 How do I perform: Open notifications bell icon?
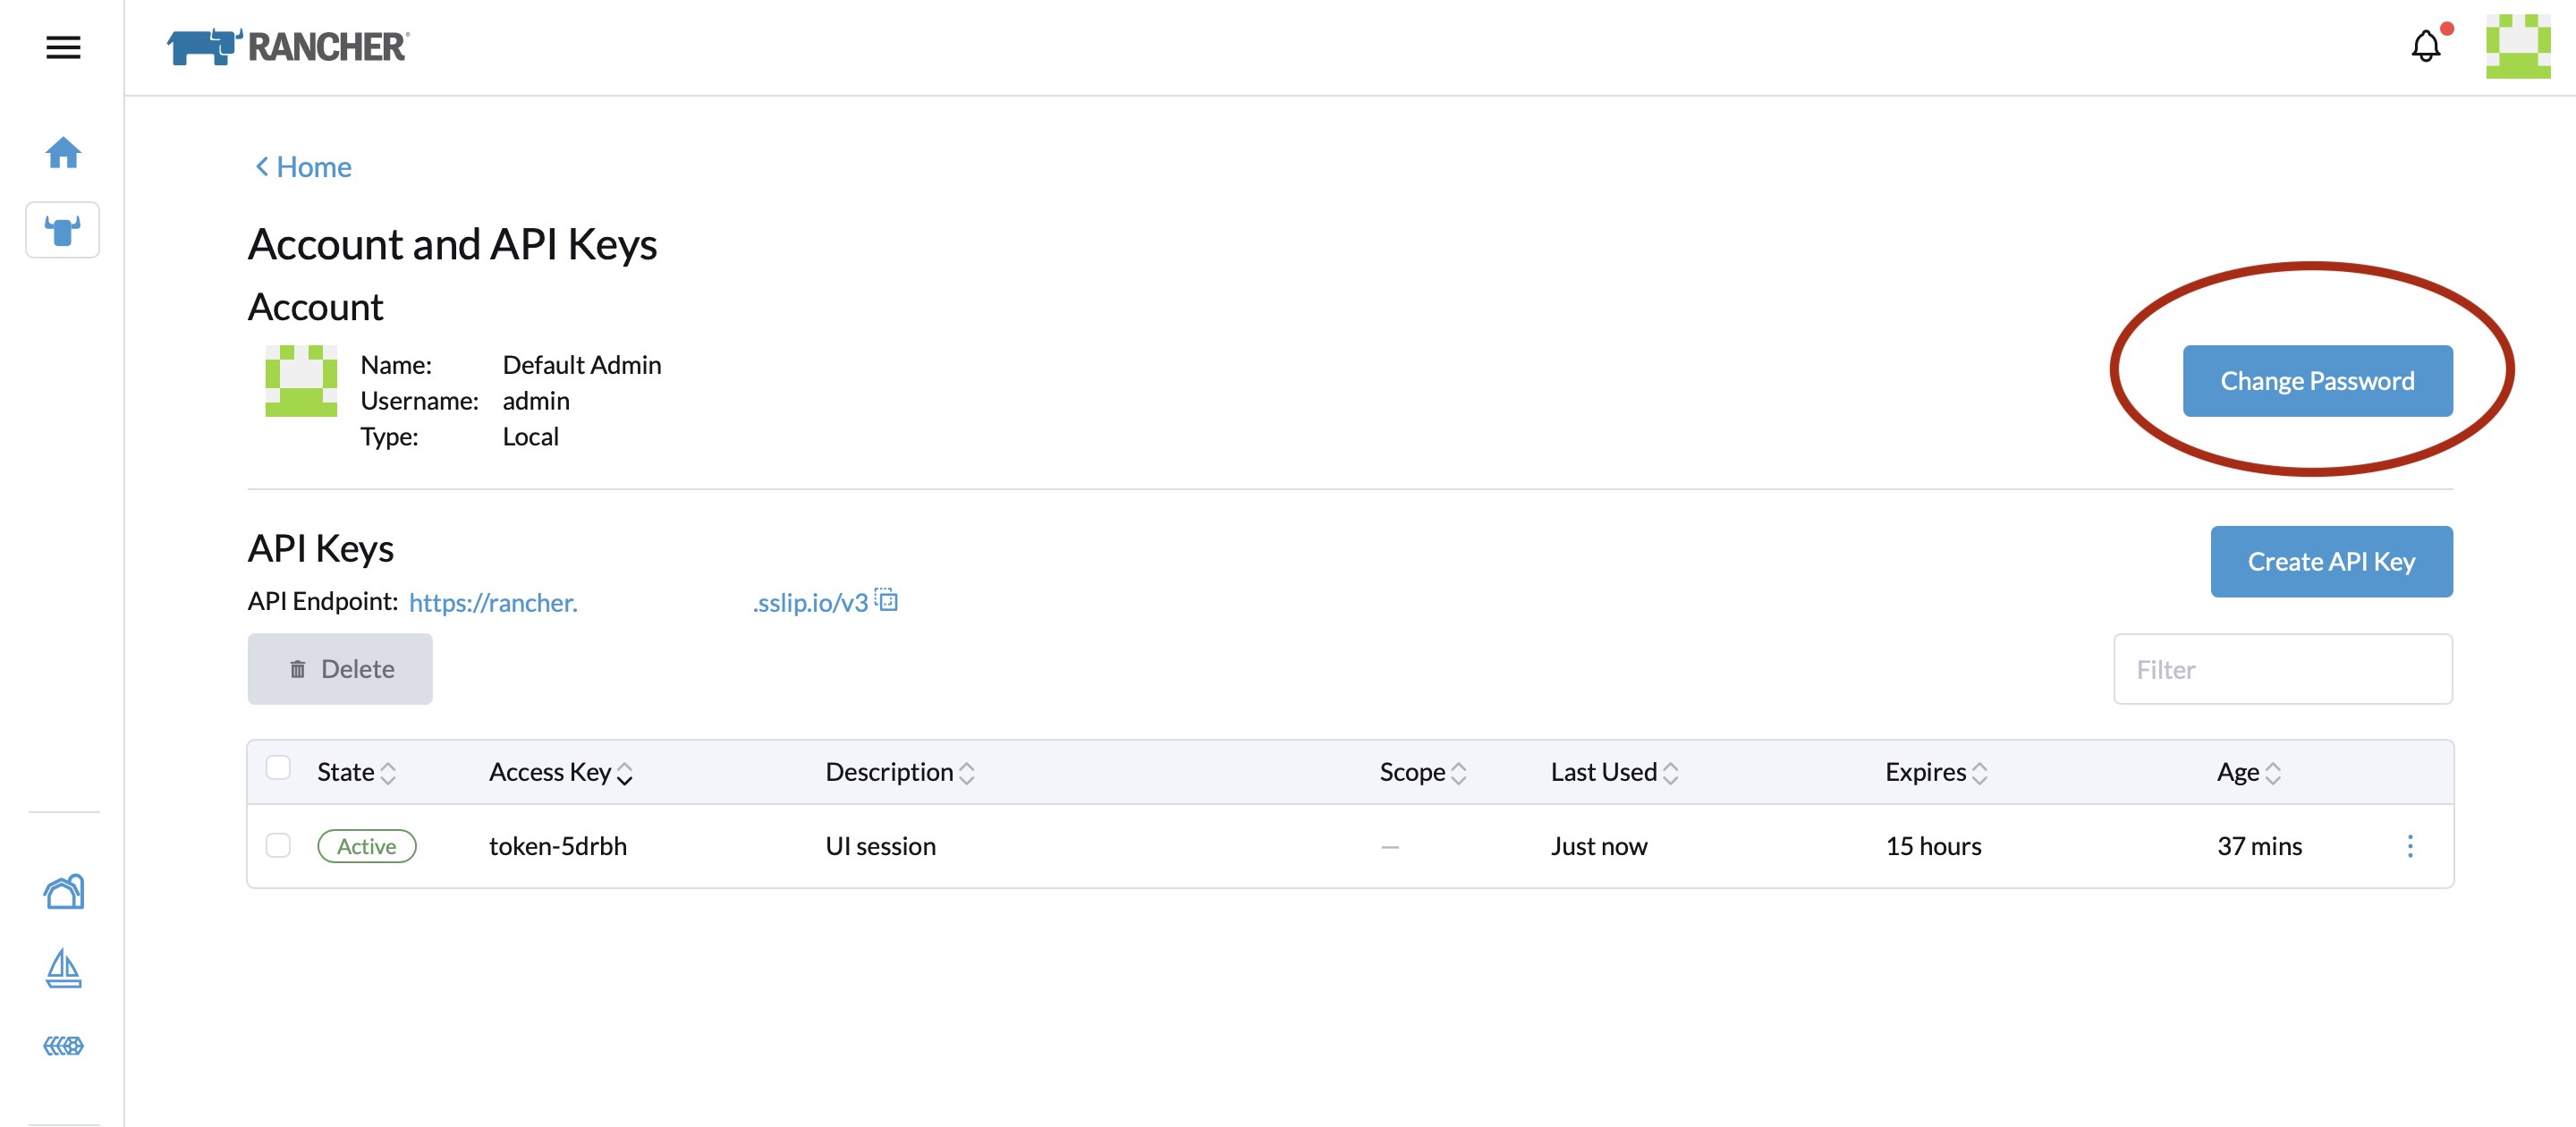click(2425, 46)
